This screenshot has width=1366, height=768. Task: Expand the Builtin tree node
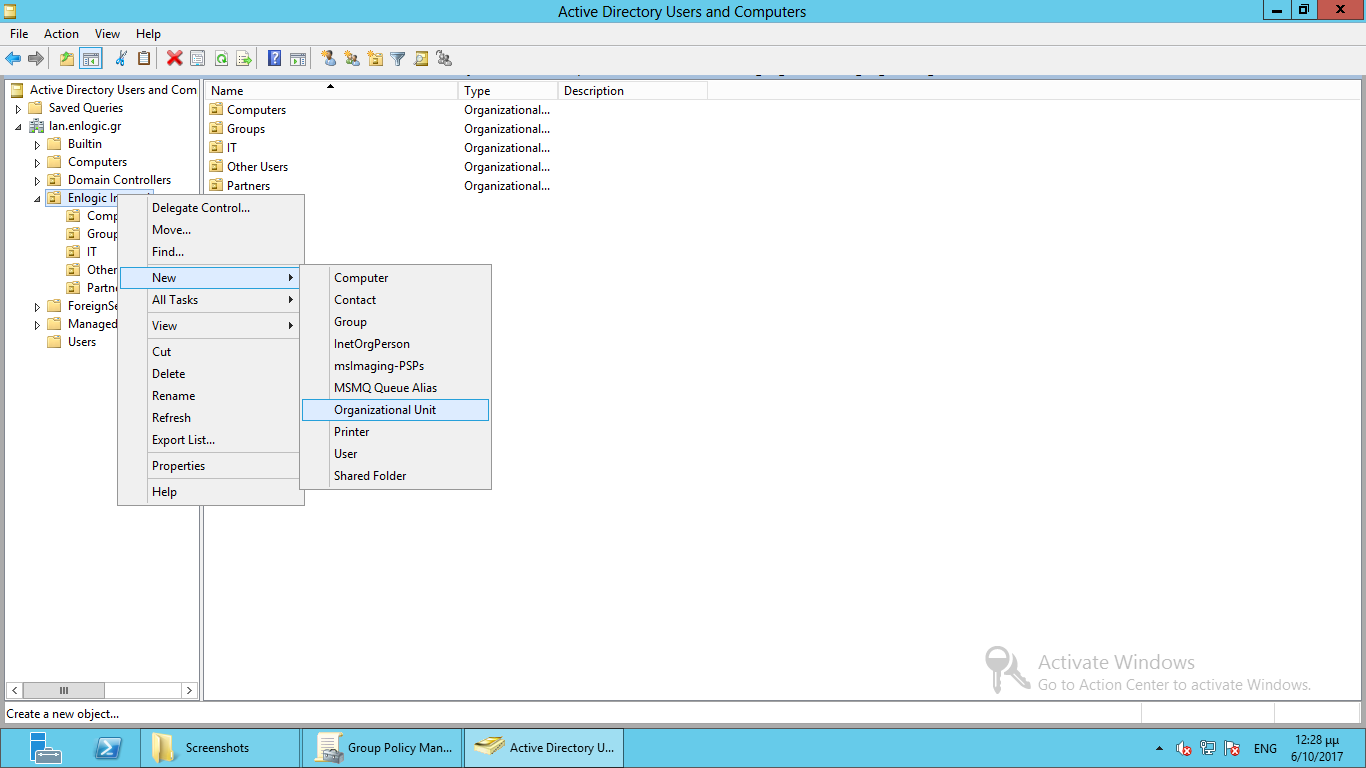coord(37,144)
